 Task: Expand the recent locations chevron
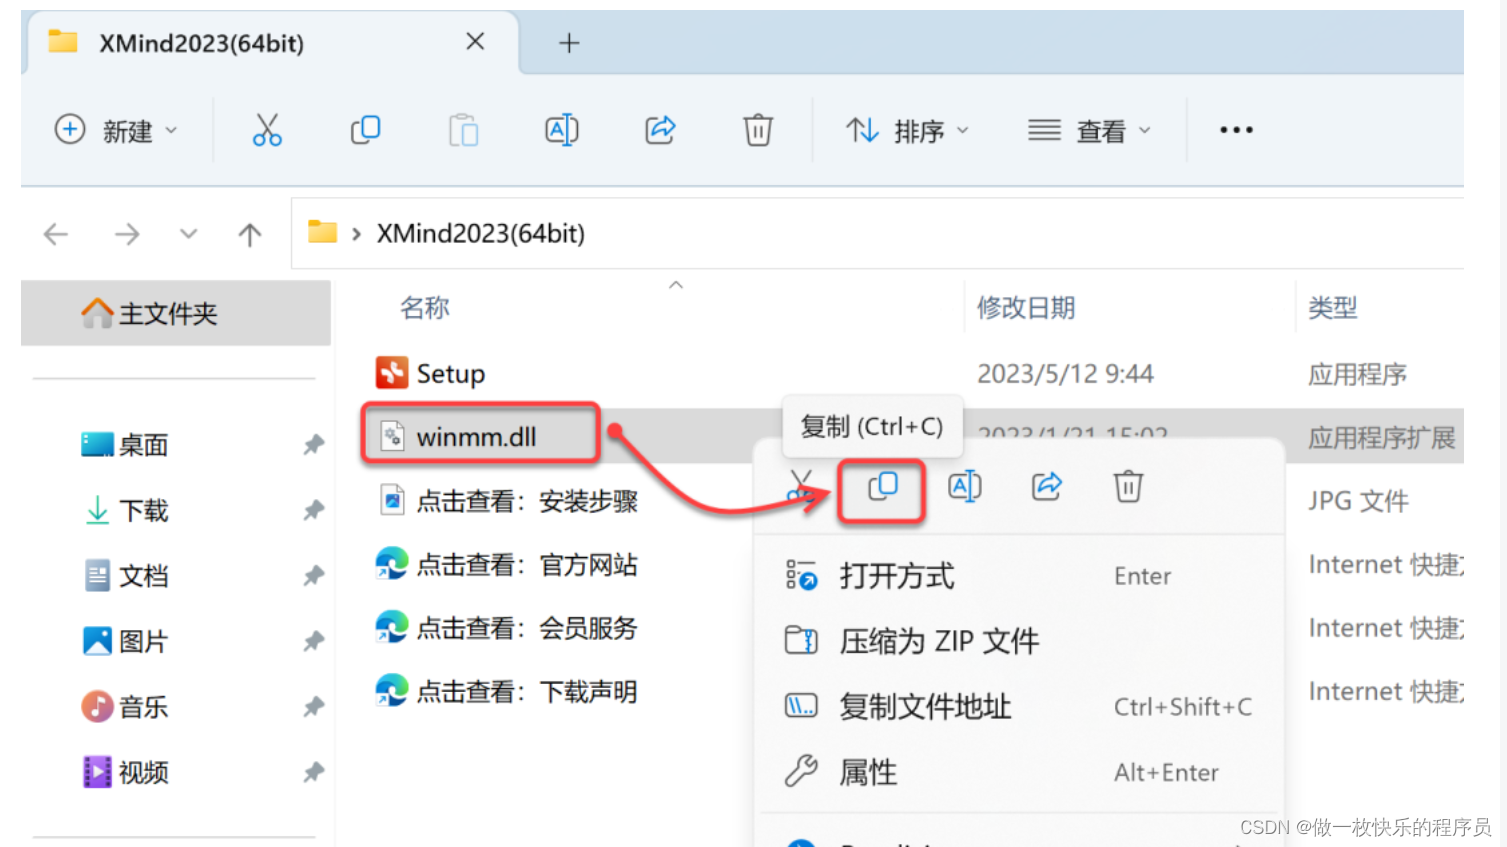click(x=188, y=234)
